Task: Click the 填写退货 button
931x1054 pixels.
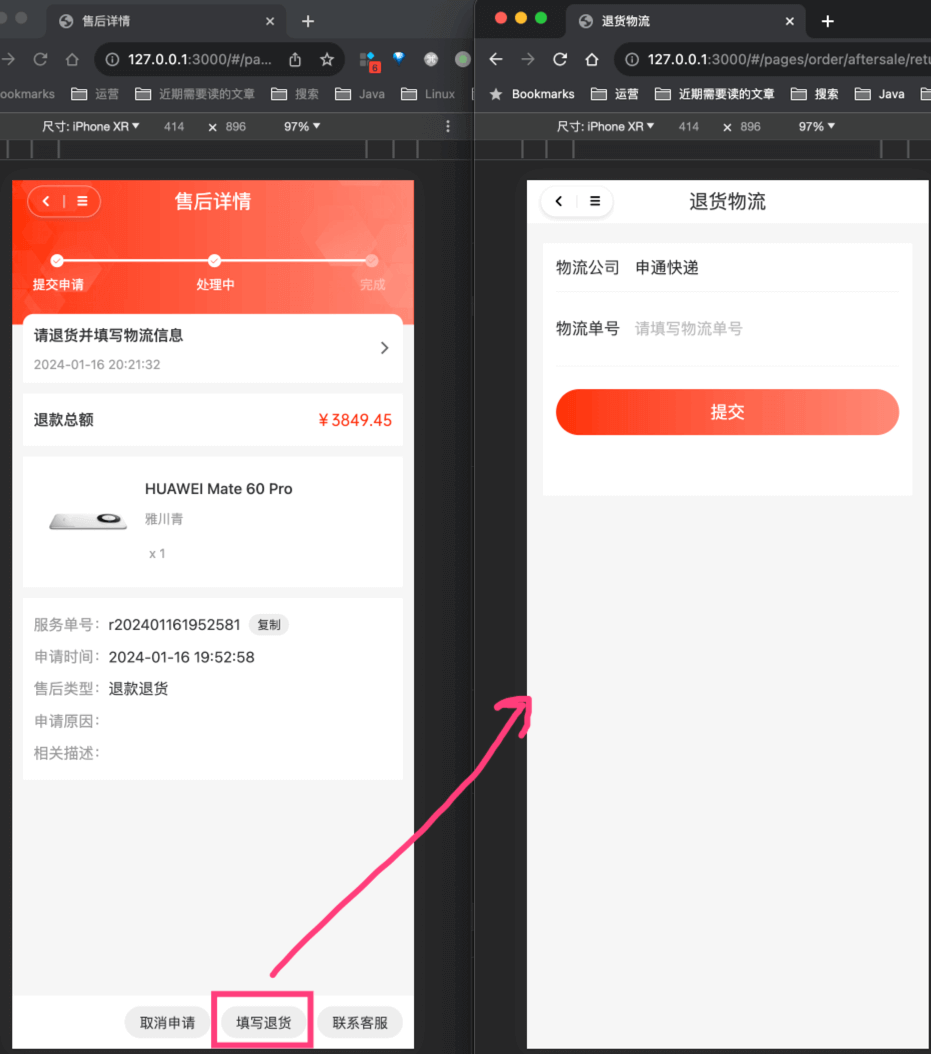Action: (263, 1023)
